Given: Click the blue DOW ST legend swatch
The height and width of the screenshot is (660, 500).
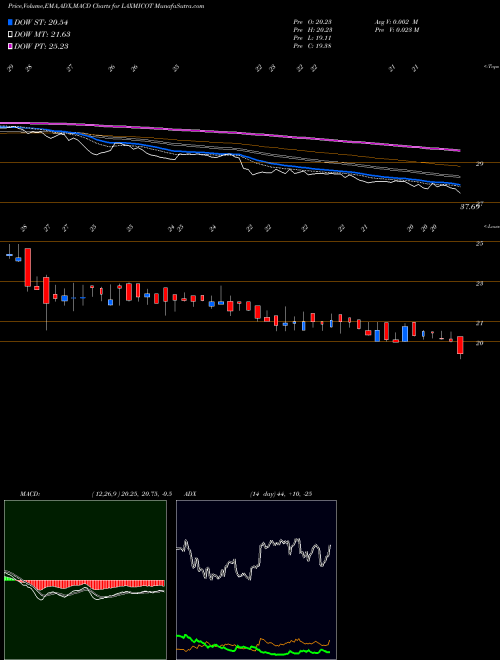Looking at the screenshot, I should pyautogui.click(x=10, y=22).
